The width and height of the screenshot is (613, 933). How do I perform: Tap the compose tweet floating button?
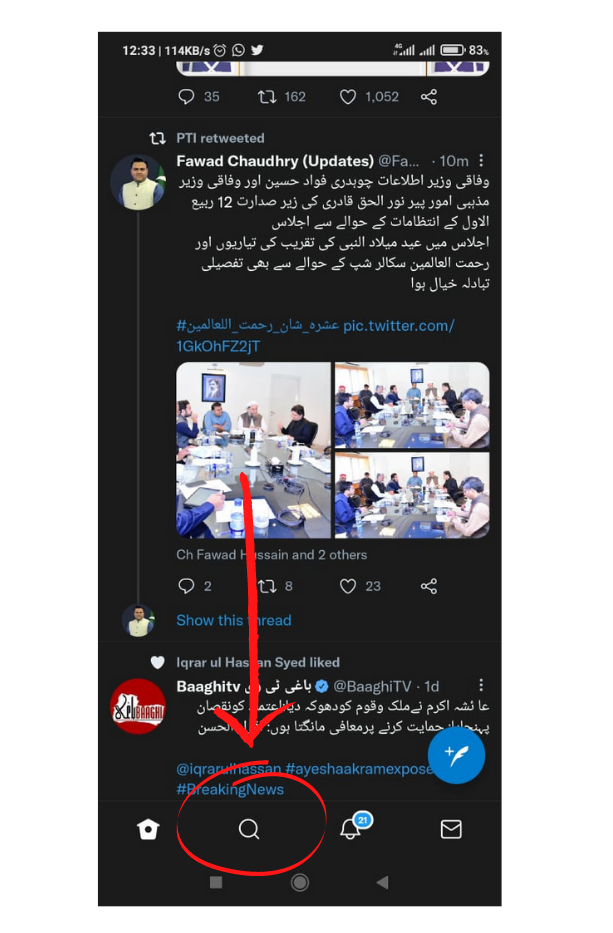click(456, 755)
